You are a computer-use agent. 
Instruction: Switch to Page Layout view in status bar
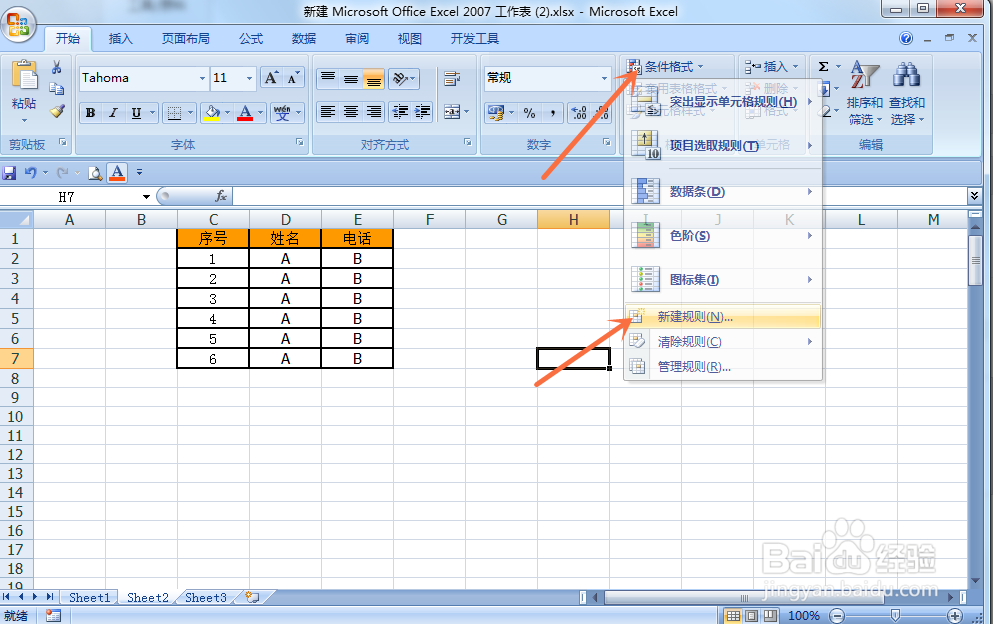[x=752, y=616]
